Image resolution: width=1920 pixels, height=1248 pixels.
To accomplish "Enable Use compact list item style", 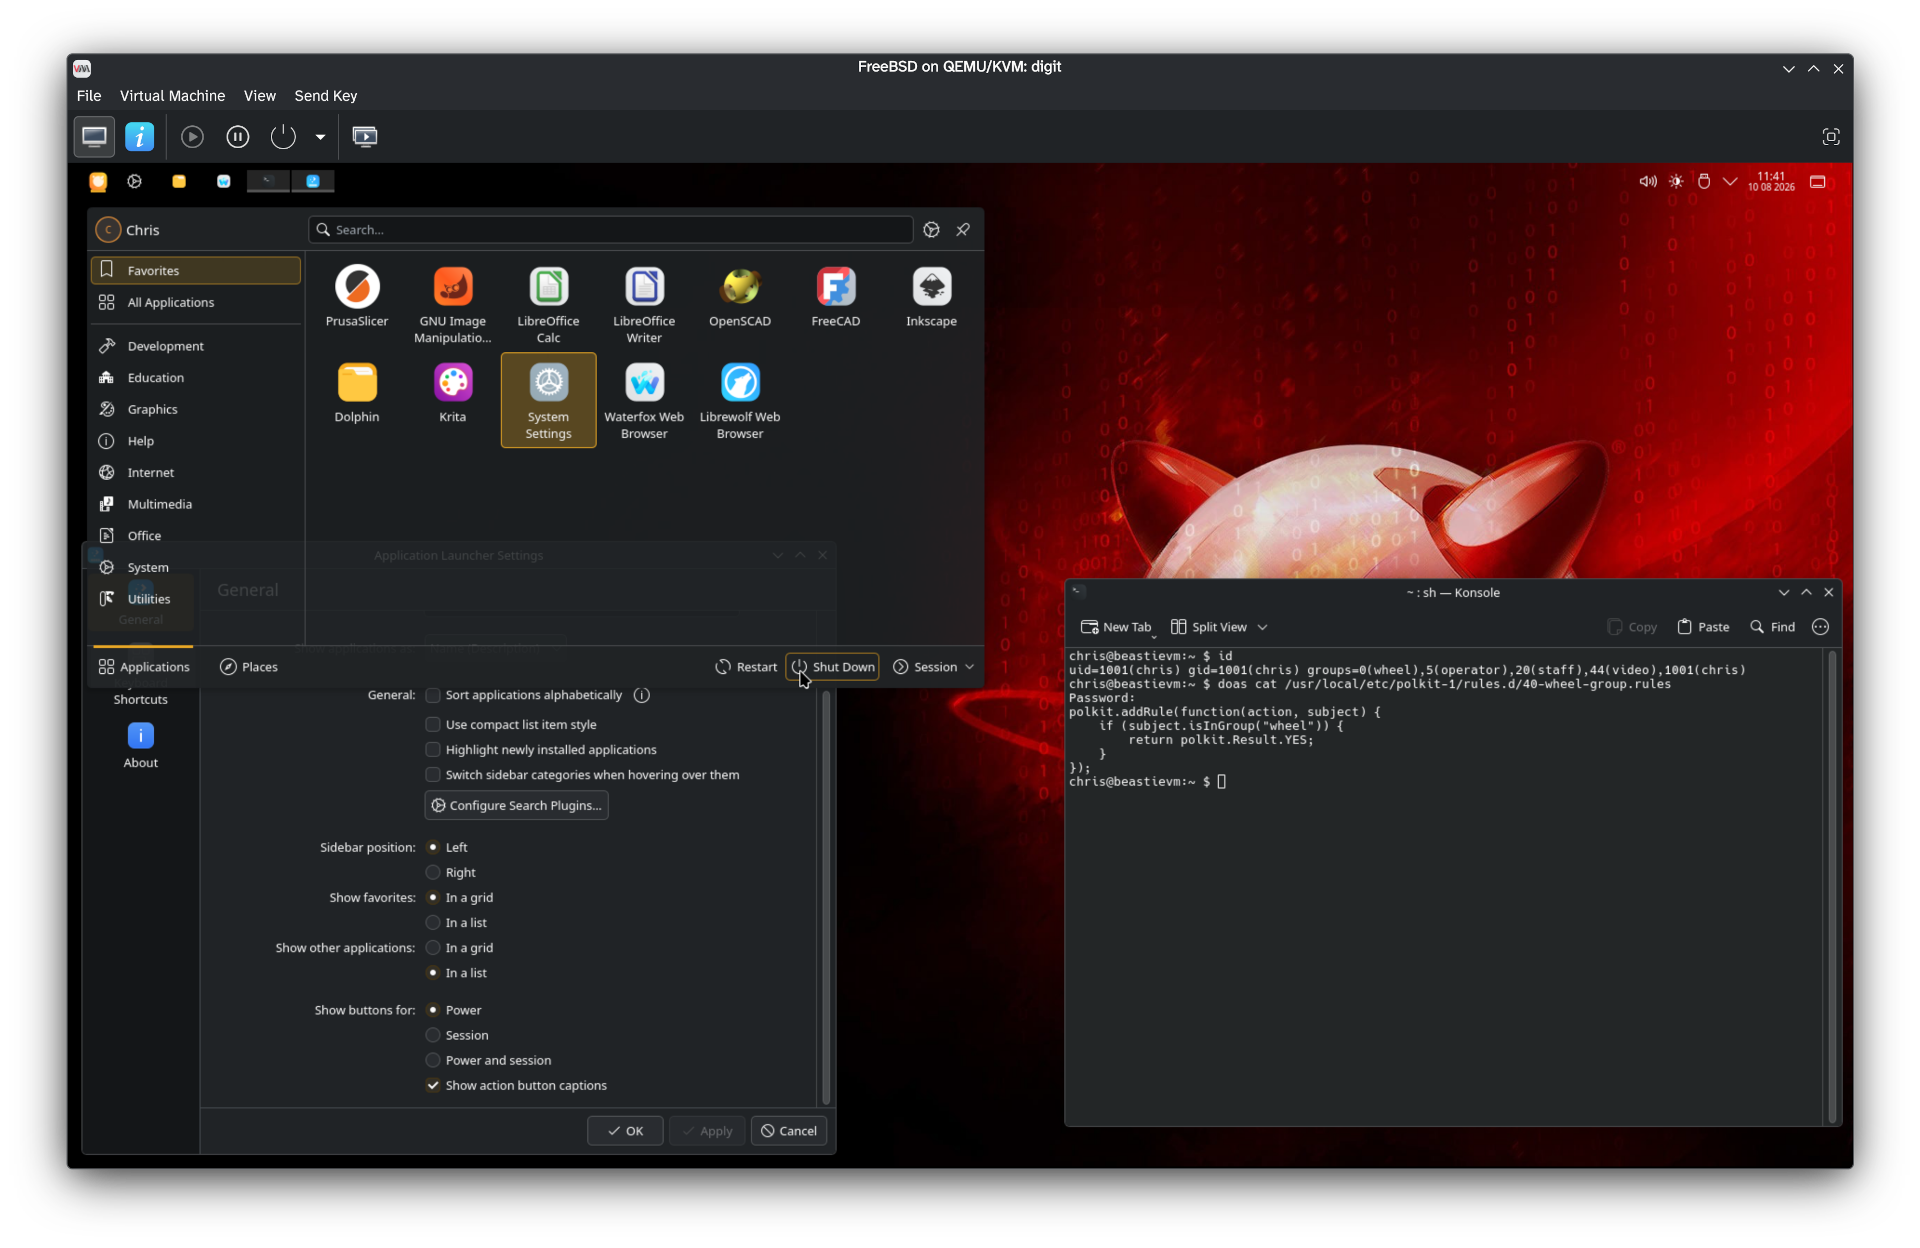I will (433, 724).
